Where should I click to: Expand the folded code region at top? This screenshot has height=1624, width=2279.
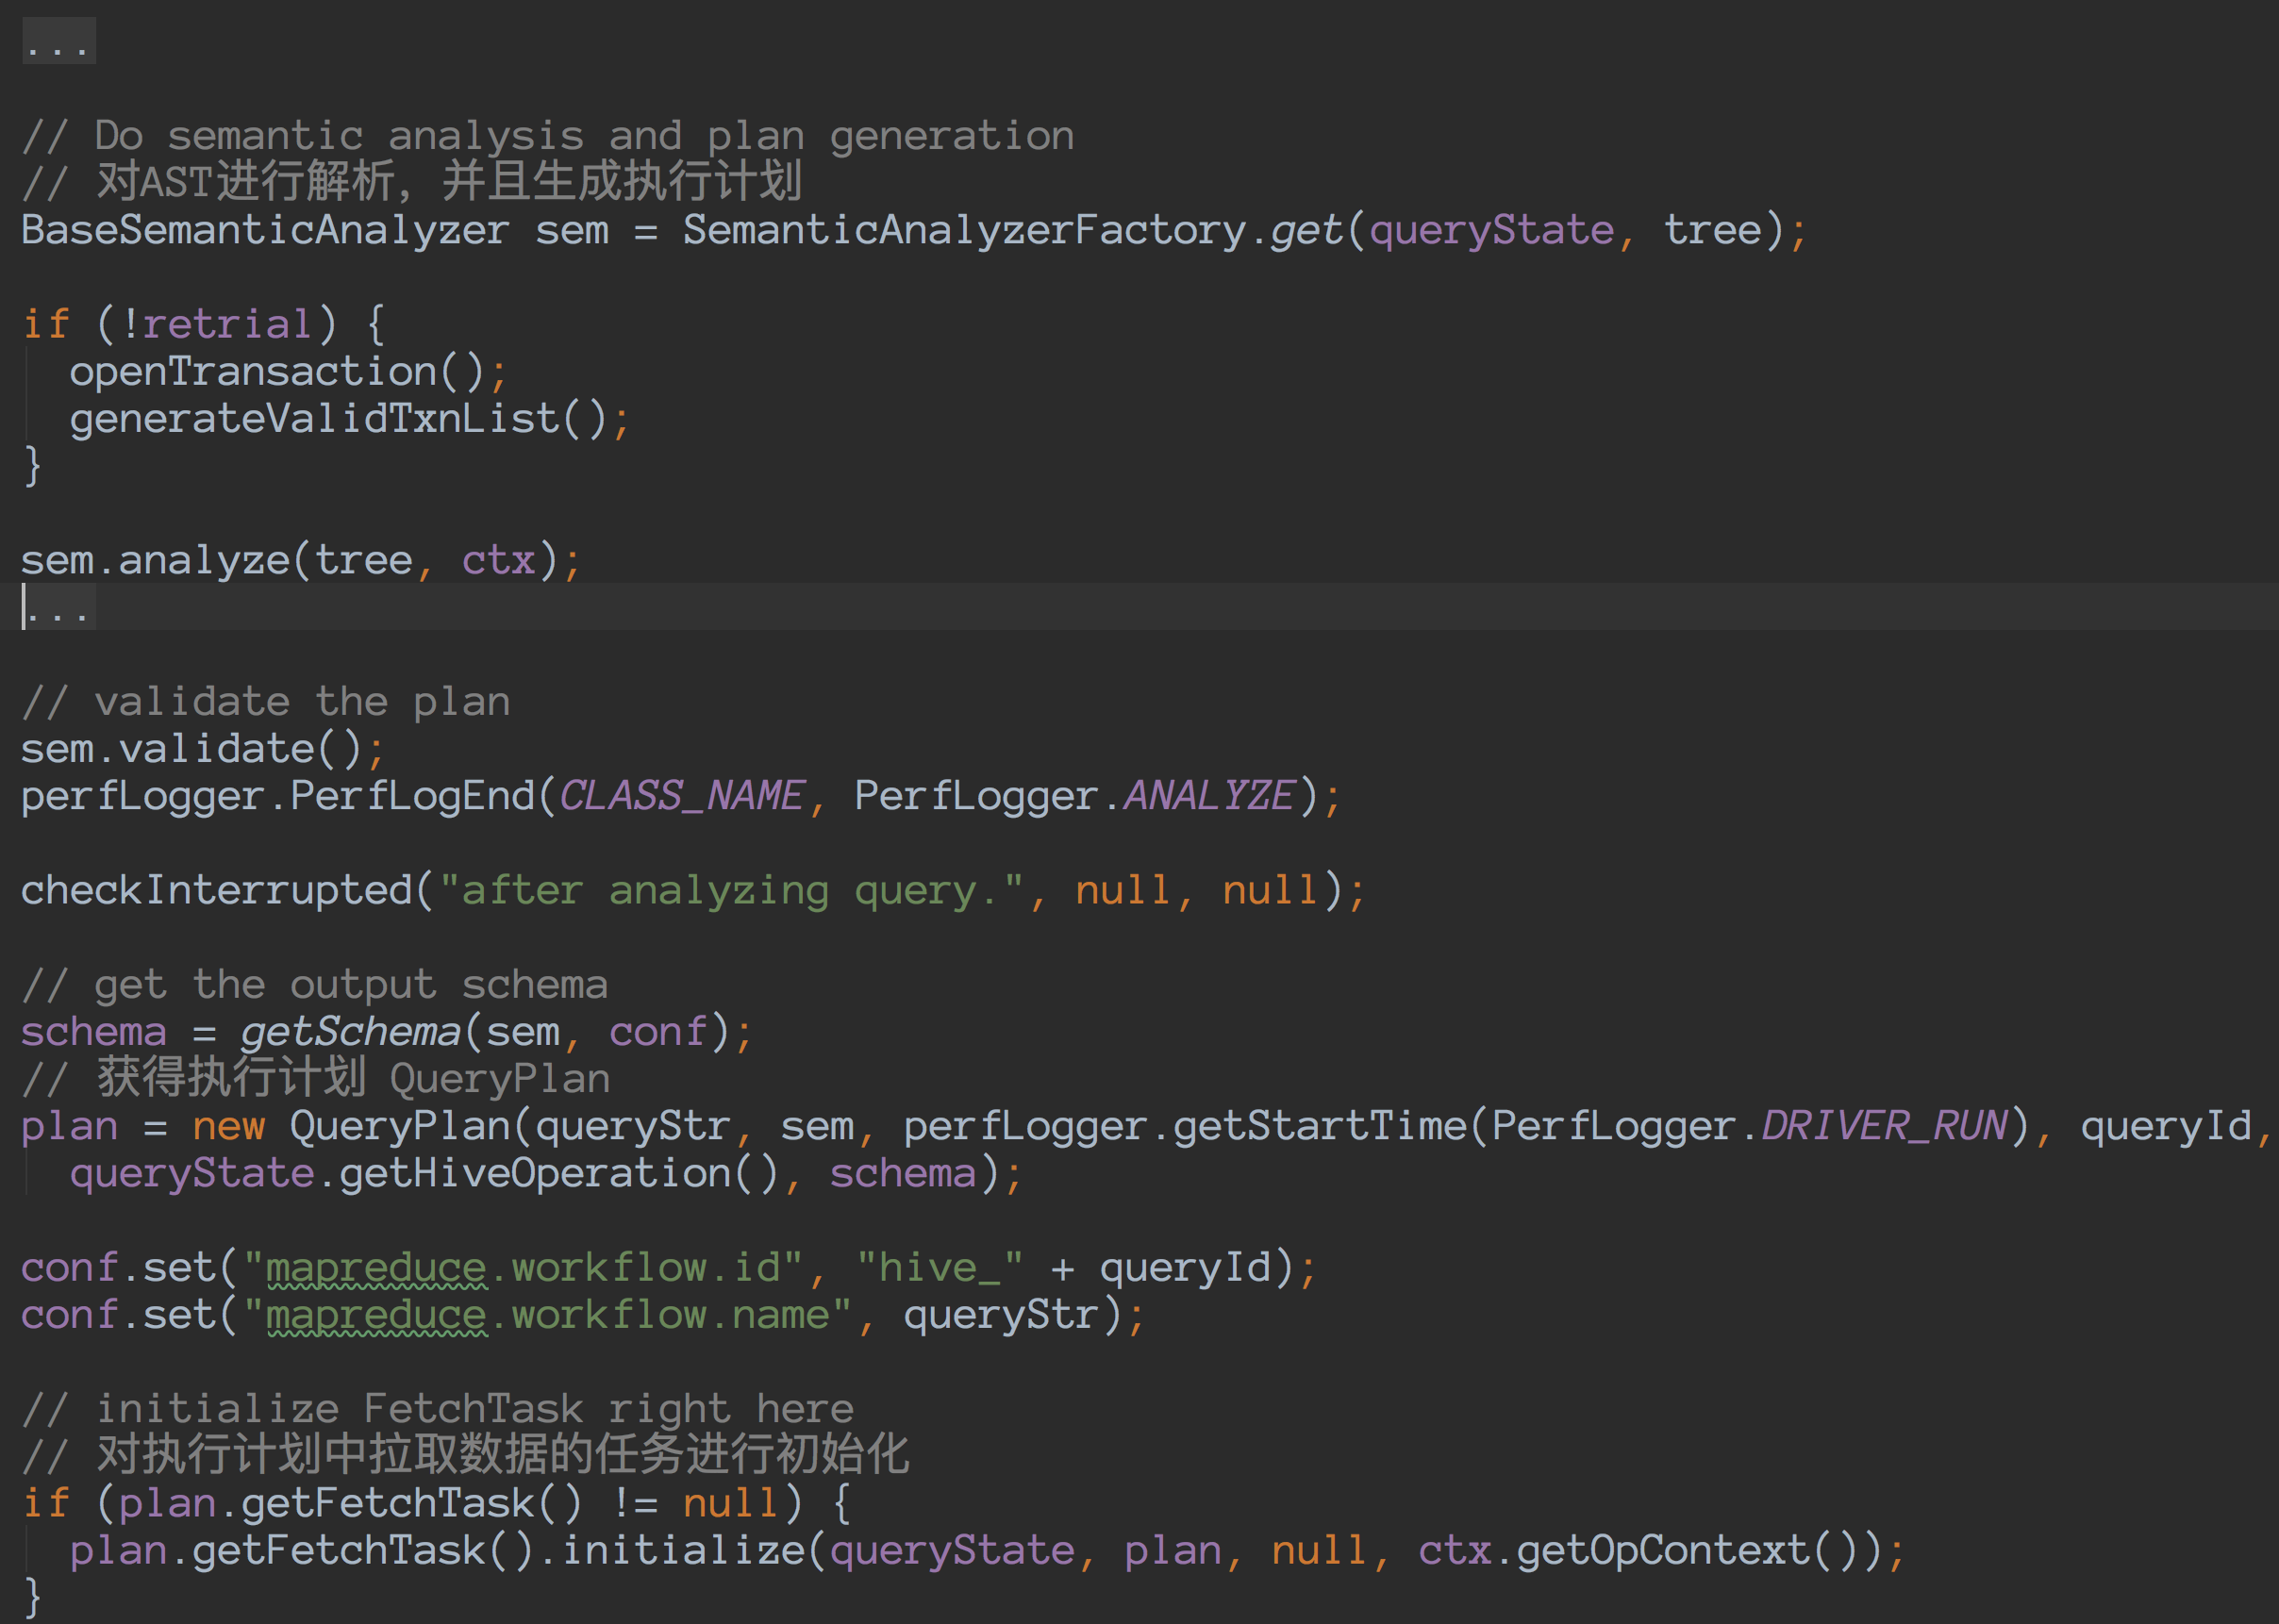tap(58, 42)
